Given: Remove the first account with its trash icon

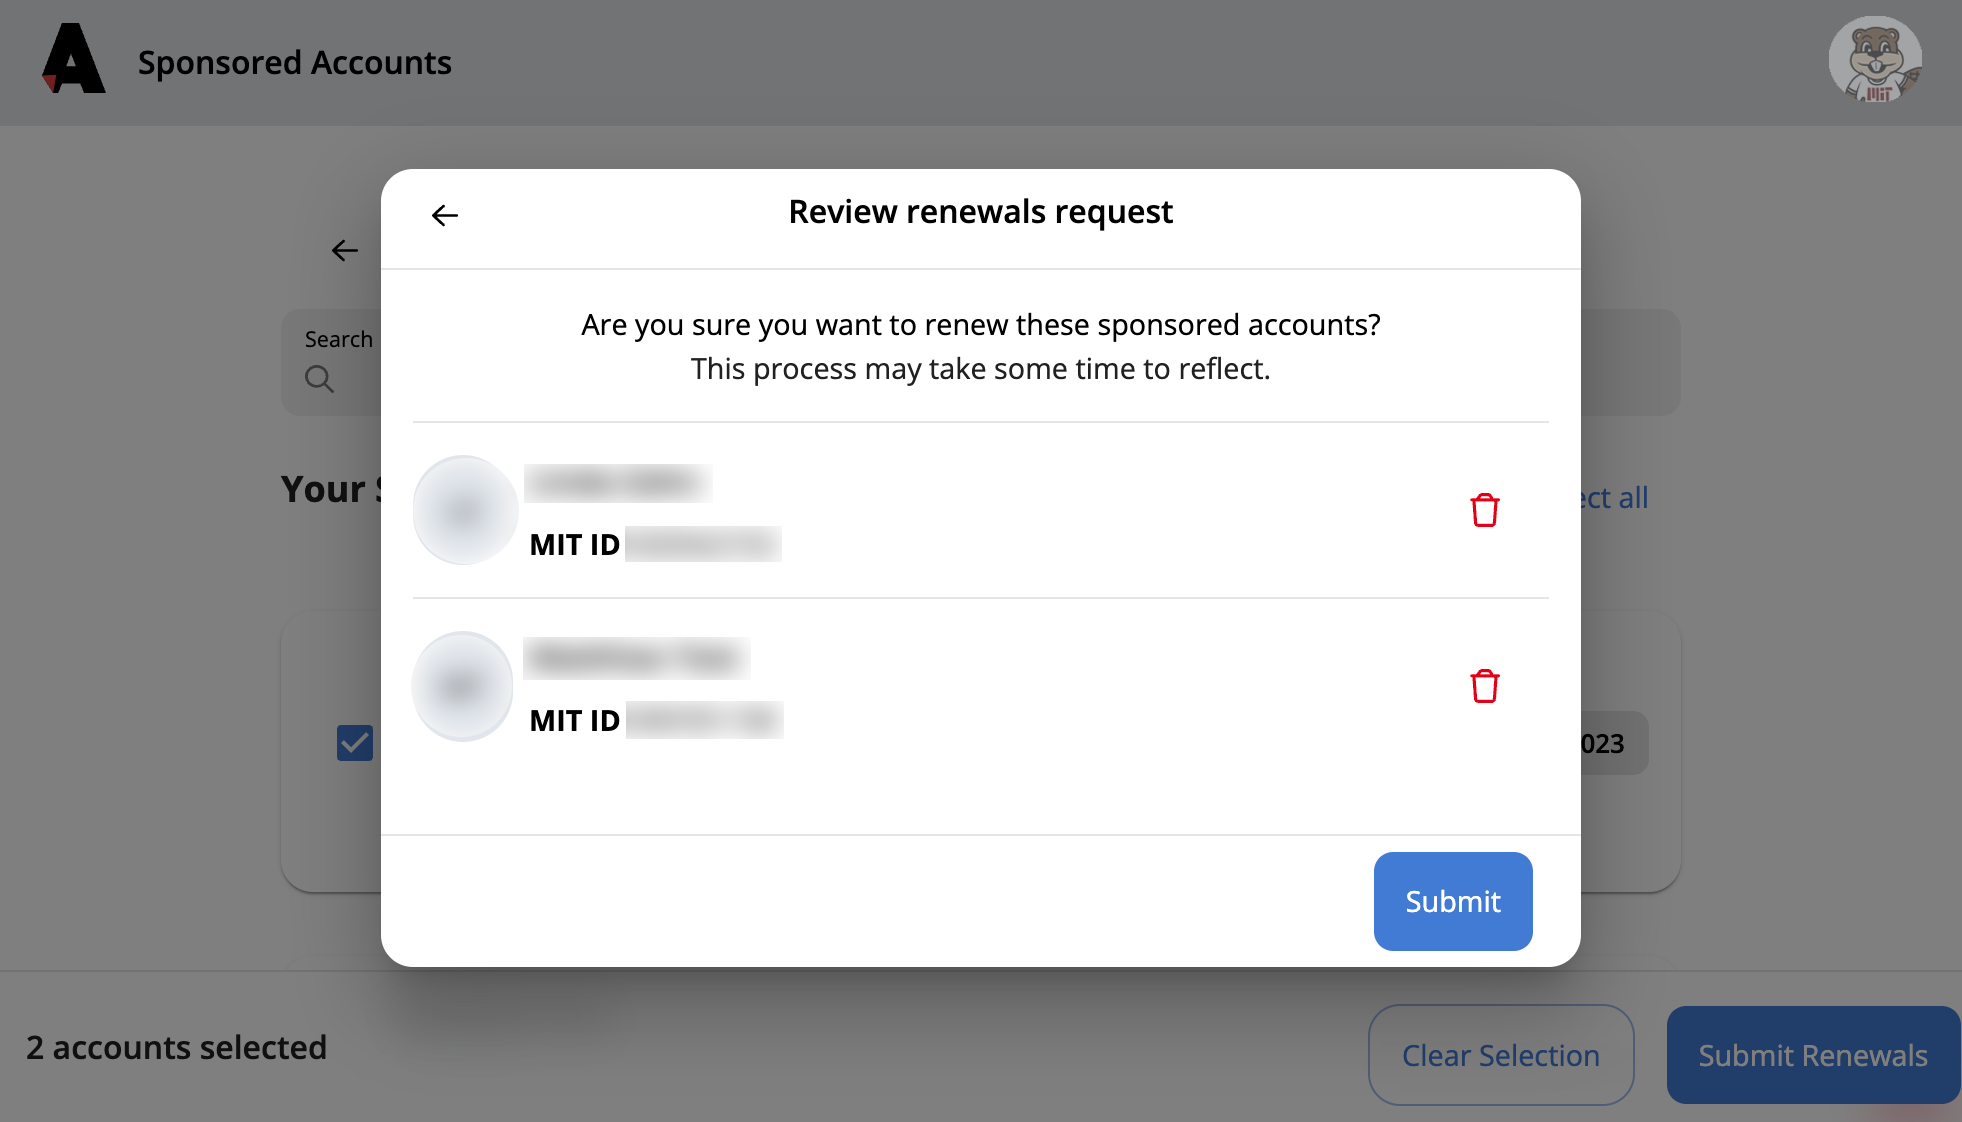Looking at the screenshot, I should pos(1485,510).
